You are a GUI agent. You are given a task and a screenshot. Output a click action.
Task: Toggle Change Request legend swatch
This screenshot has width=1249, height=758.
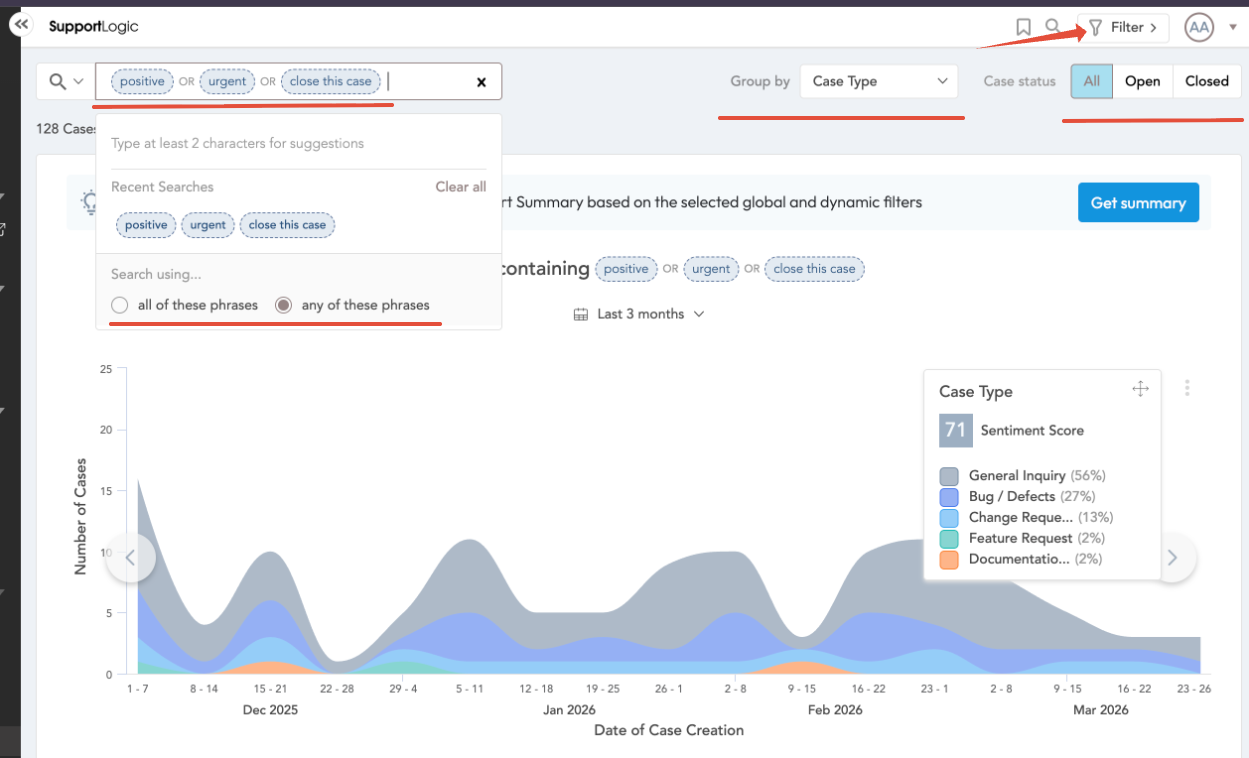949,518
